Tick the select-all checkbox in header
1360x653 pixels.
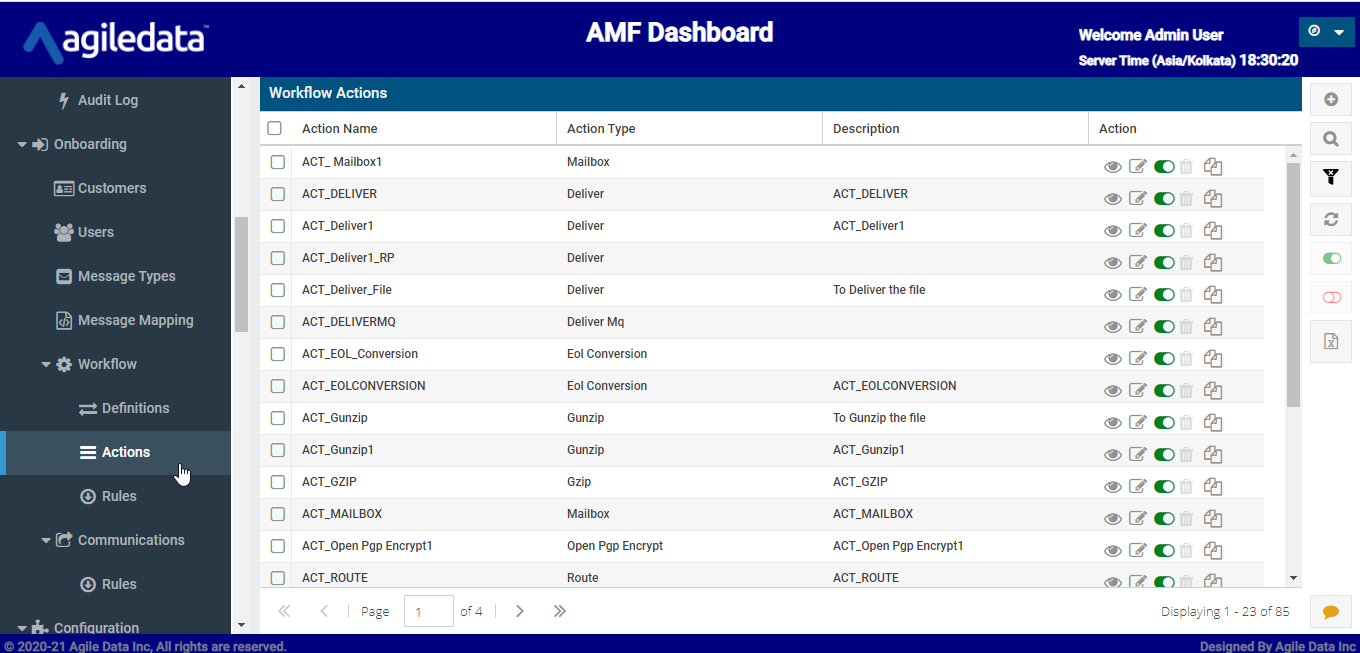click(x=275, y=128)
